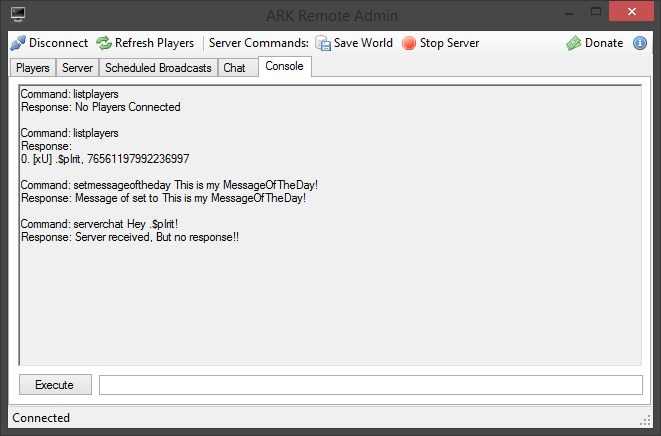Click 'Response: Message of set to' line
The width and height of the screenshot is (661, 436).
[x=163, y=198]
